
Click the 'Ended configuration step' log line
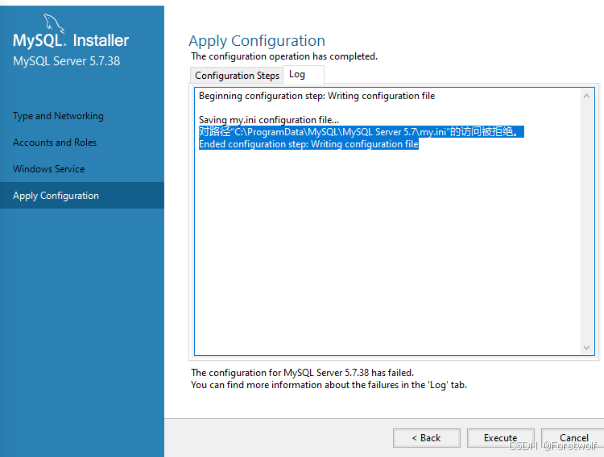coord(309,144)
